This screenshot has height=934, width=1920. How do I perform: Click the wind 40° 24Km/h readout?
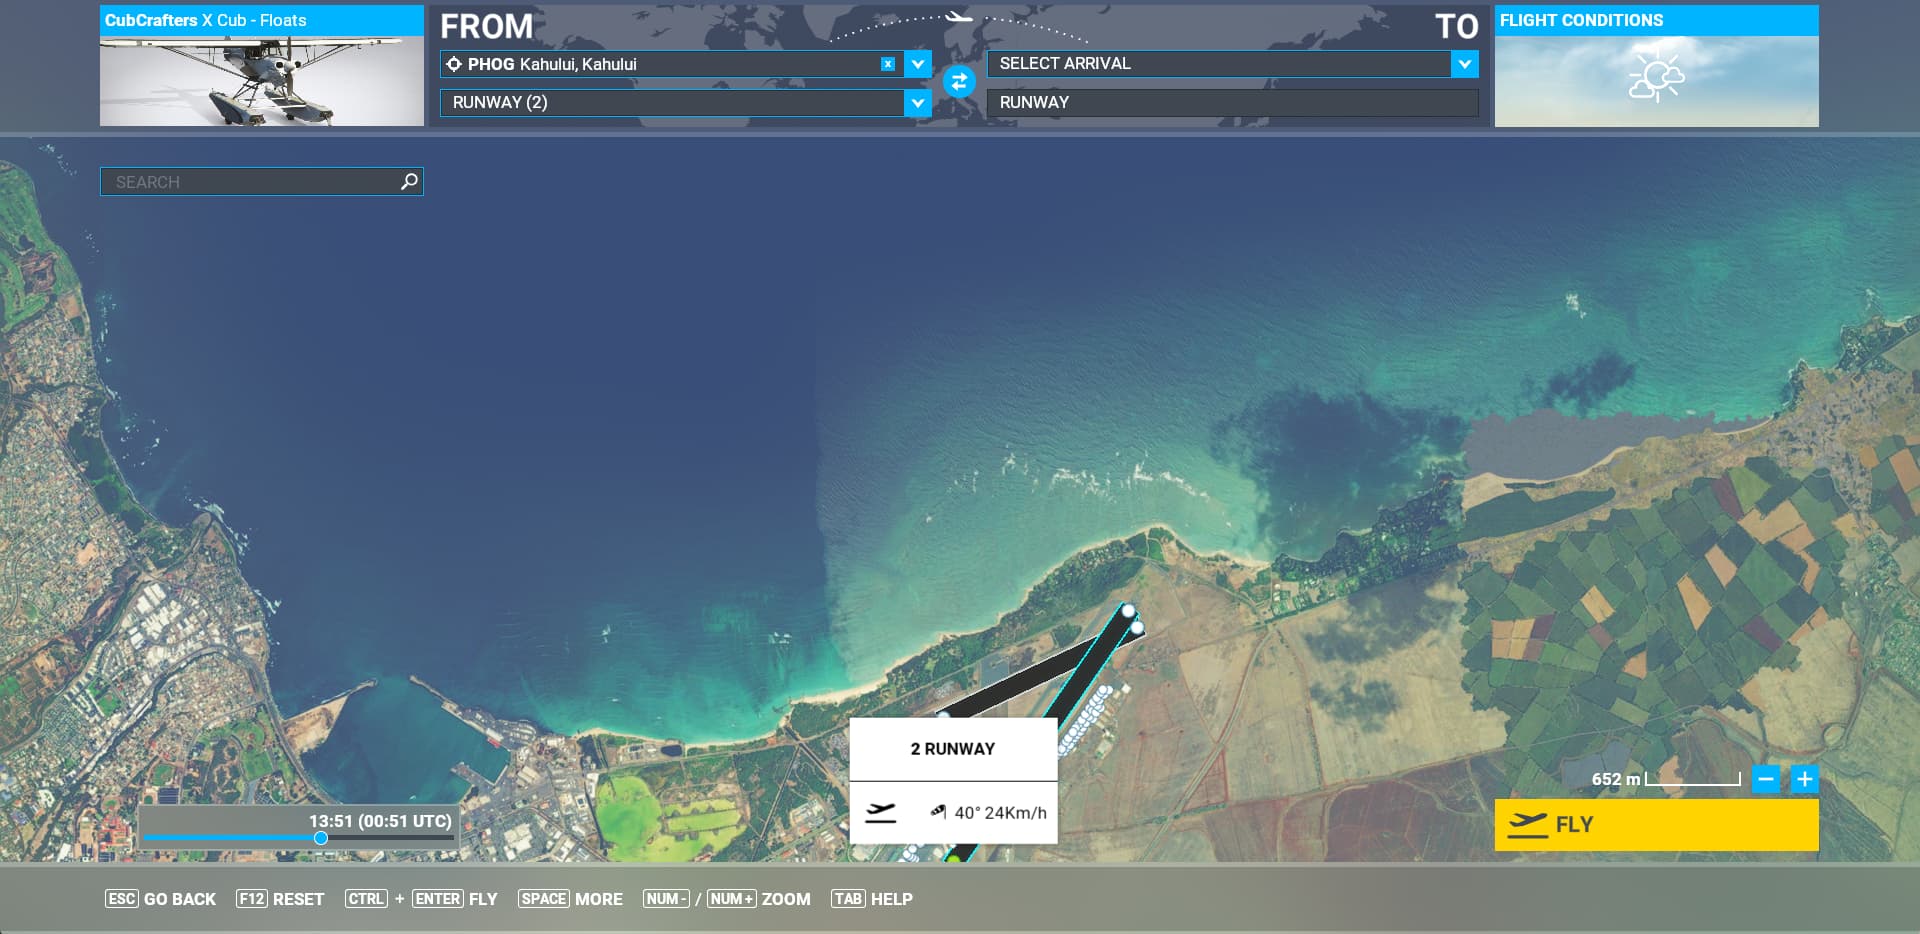pyautogui.click(x=989, y=812)
